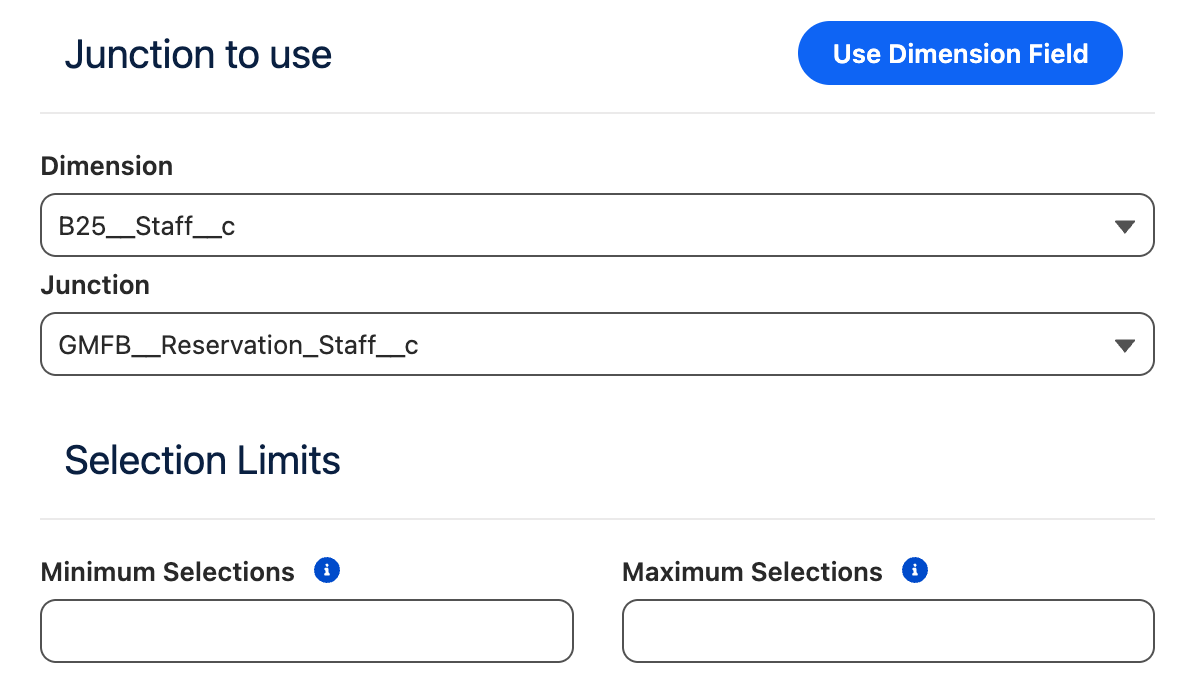This screenshot has height=692, width=1182.
Task: Click the "Selection Limits" heading
Action: (x=202, y=461)
